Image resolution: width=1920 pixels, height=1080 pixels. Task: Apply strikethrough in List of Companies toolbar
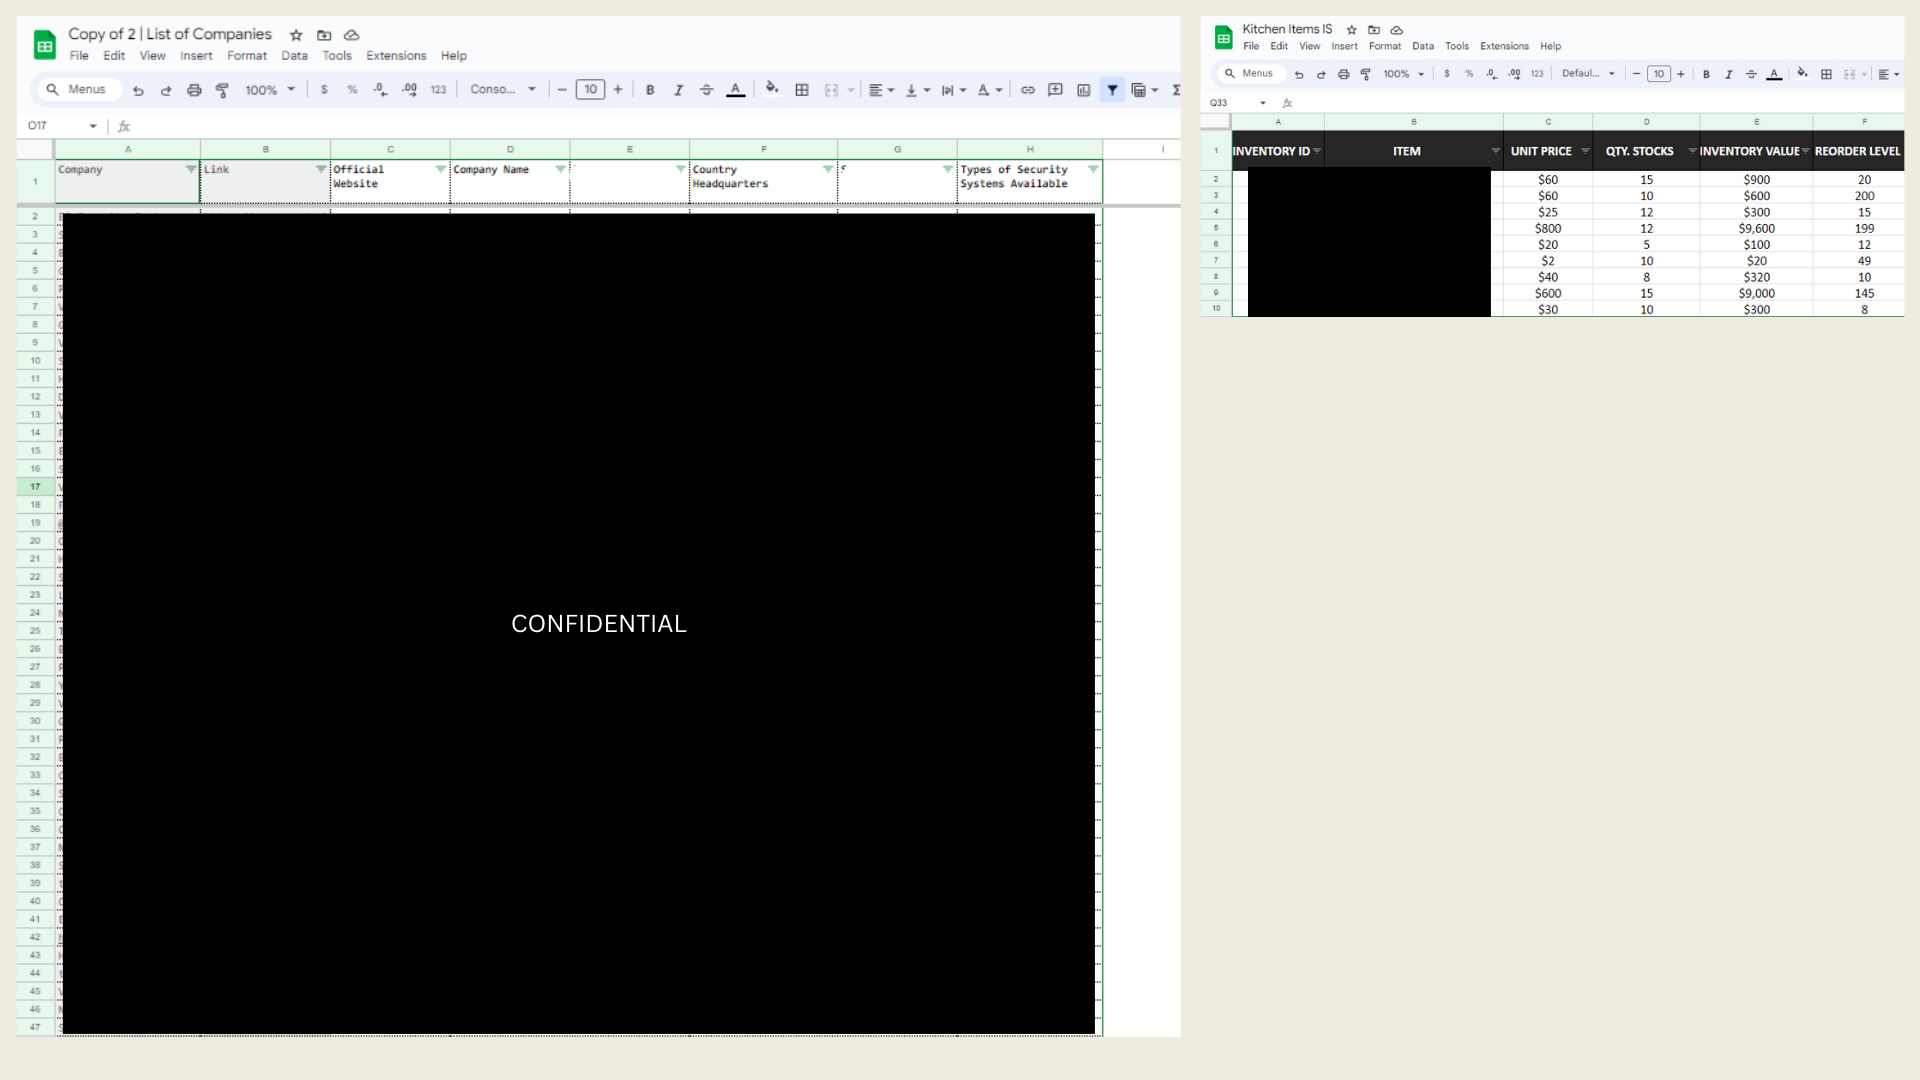pos(706,90)
